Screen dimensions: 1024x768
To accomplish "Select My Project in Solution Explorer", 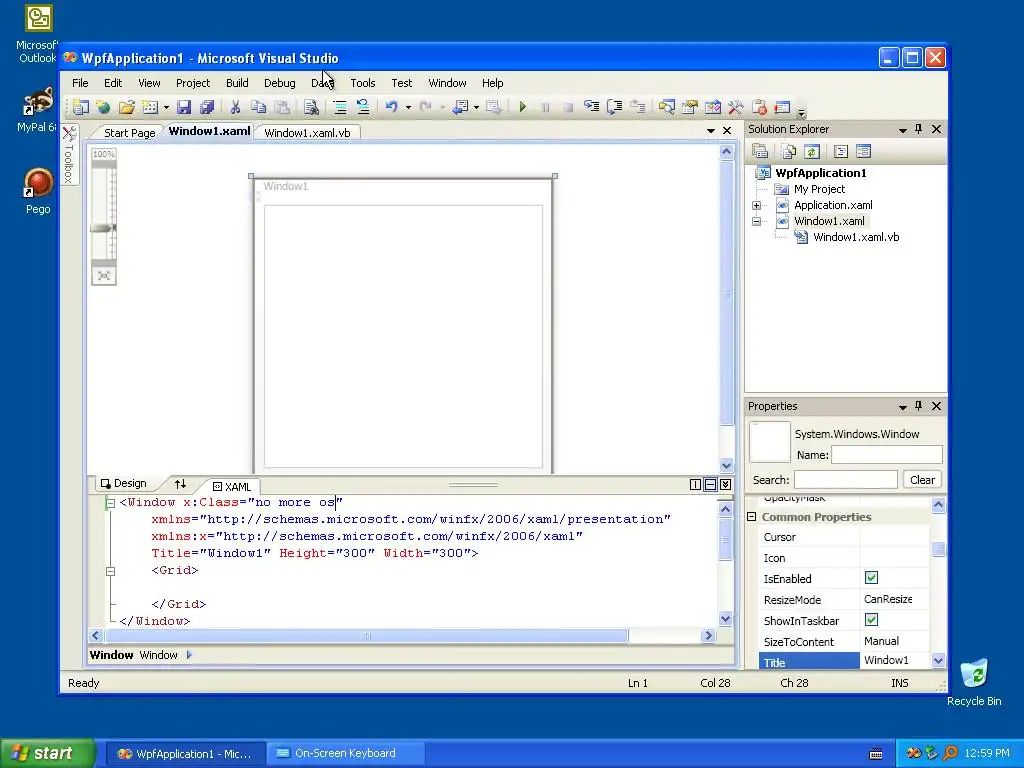I will [x=819, y=189].
